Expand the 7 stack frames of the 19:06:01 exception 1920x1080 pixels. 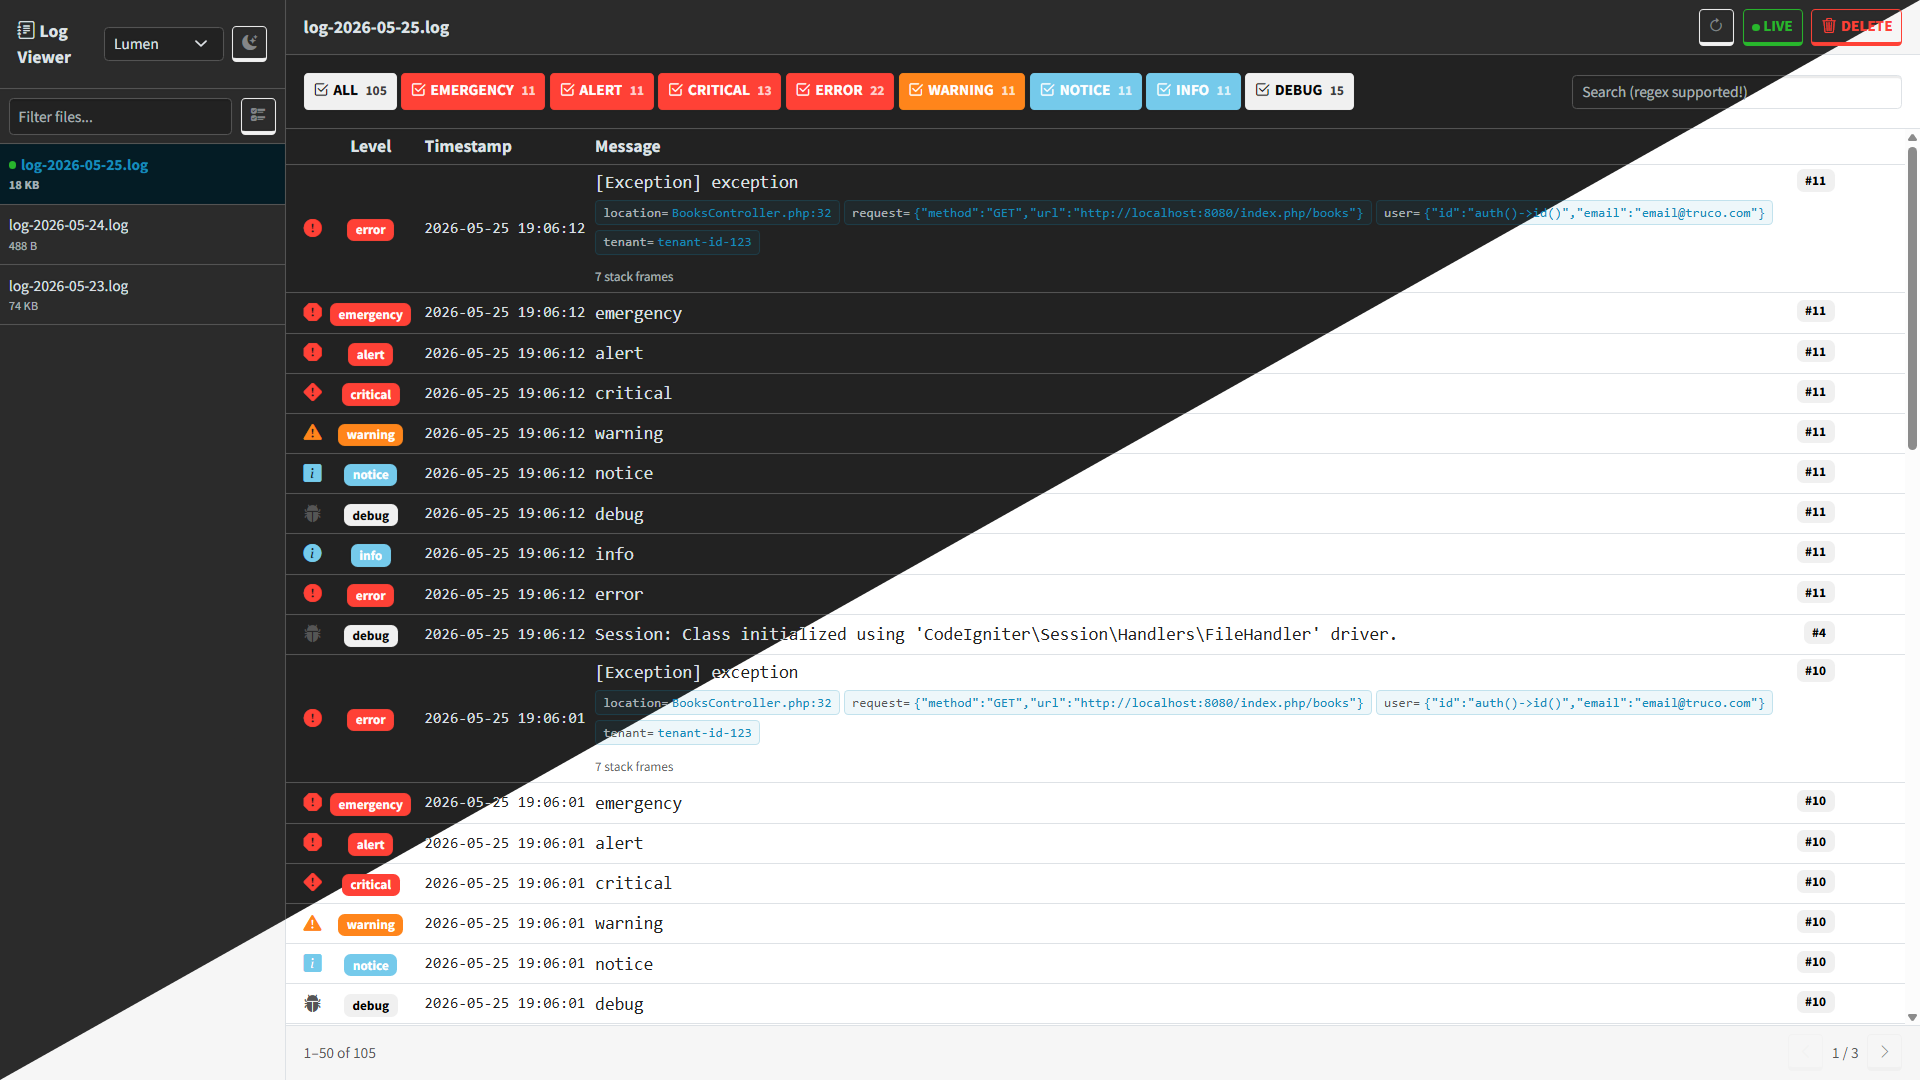(634, 767)
